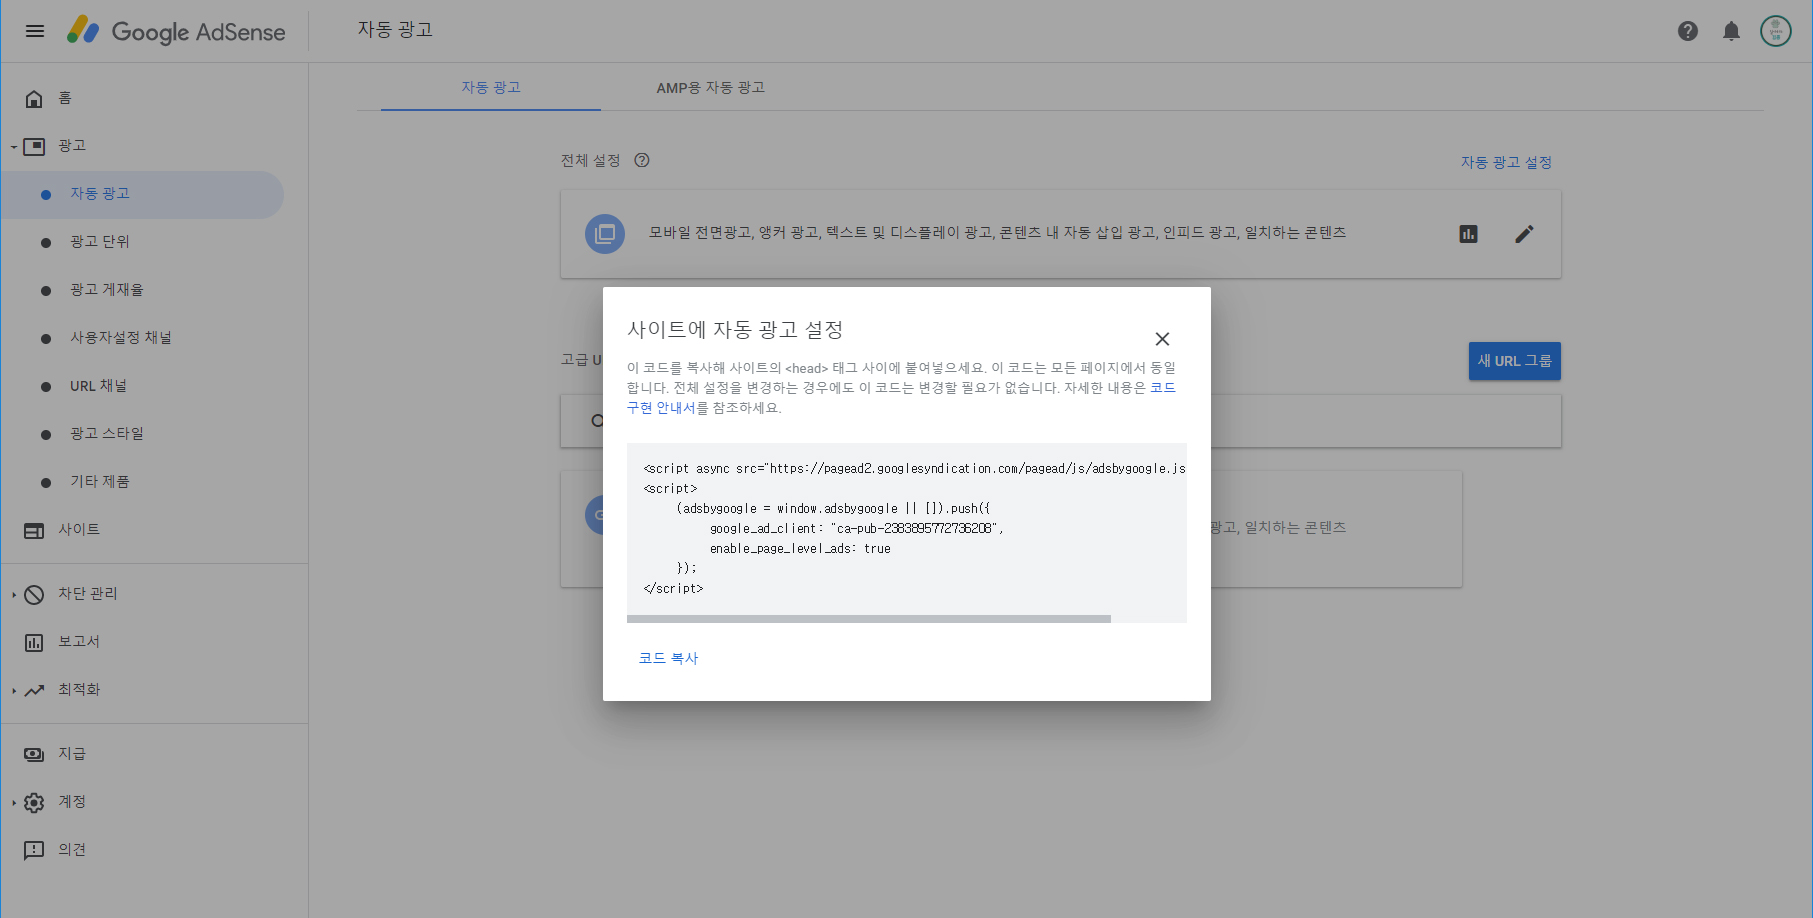The height and width of the screenshot is (918, 1813).
Task: Click the 자동 광고 page title
Action: pyautogui.click(x=395, y=30)
